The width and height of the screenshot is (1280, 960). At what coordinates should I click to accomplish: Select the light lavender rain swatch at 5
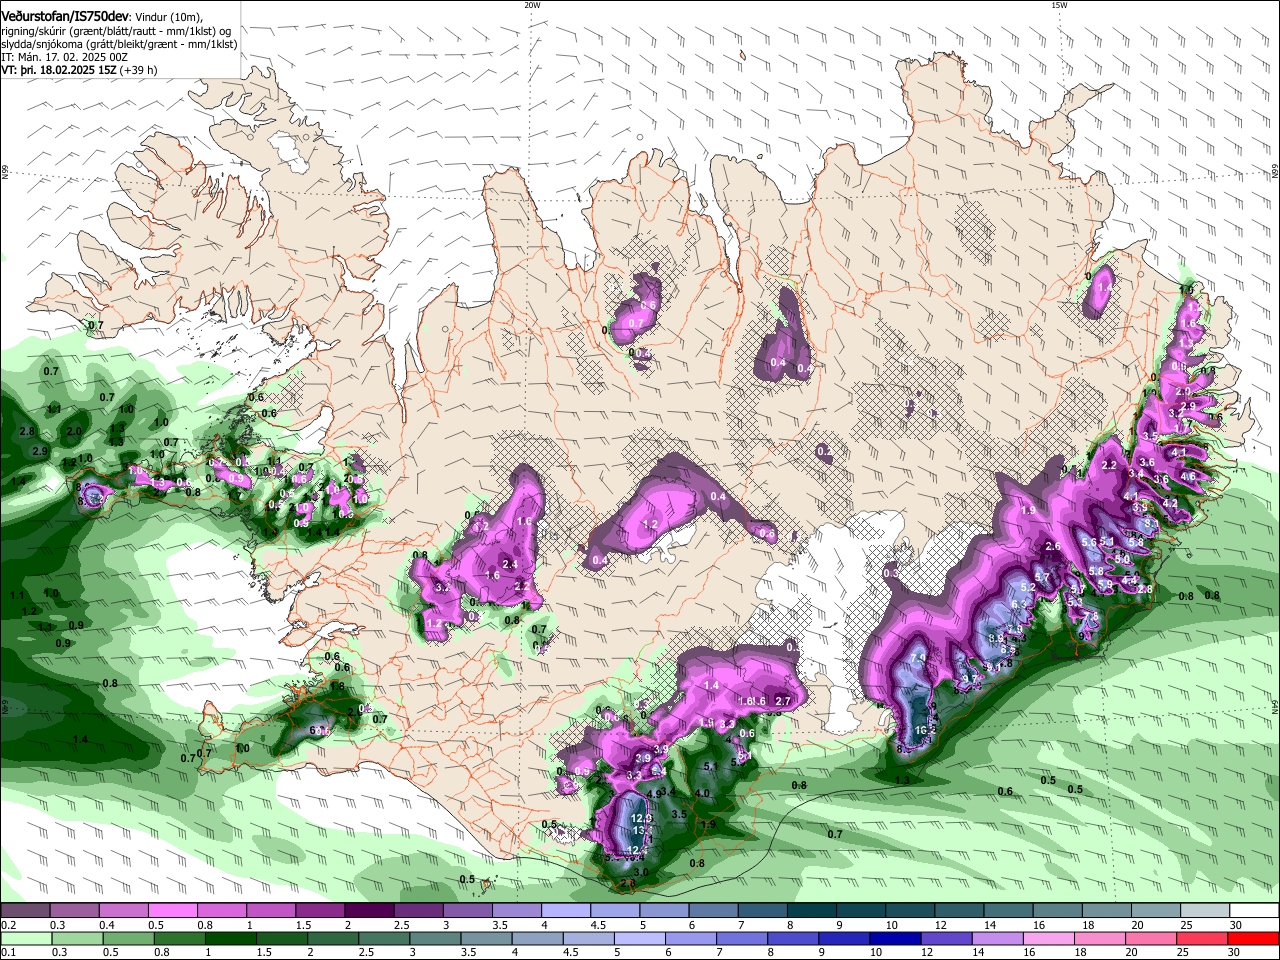tap(639, 938)
